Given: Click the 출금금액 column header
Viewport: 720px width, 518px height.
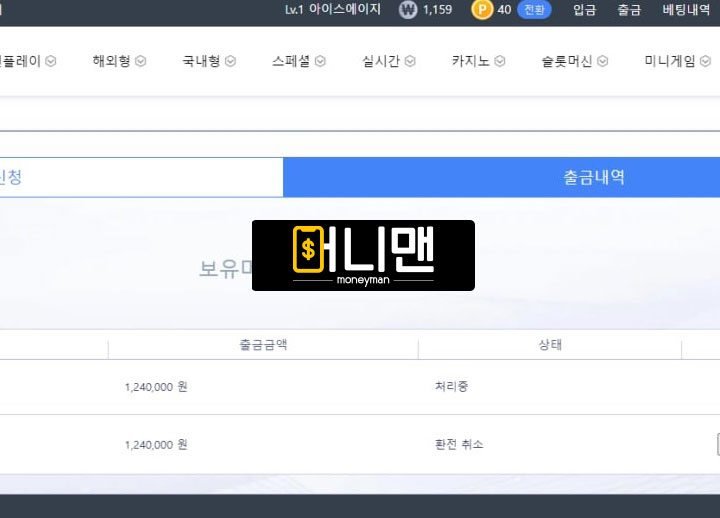Looking at the screenshot, I should 264,345.
